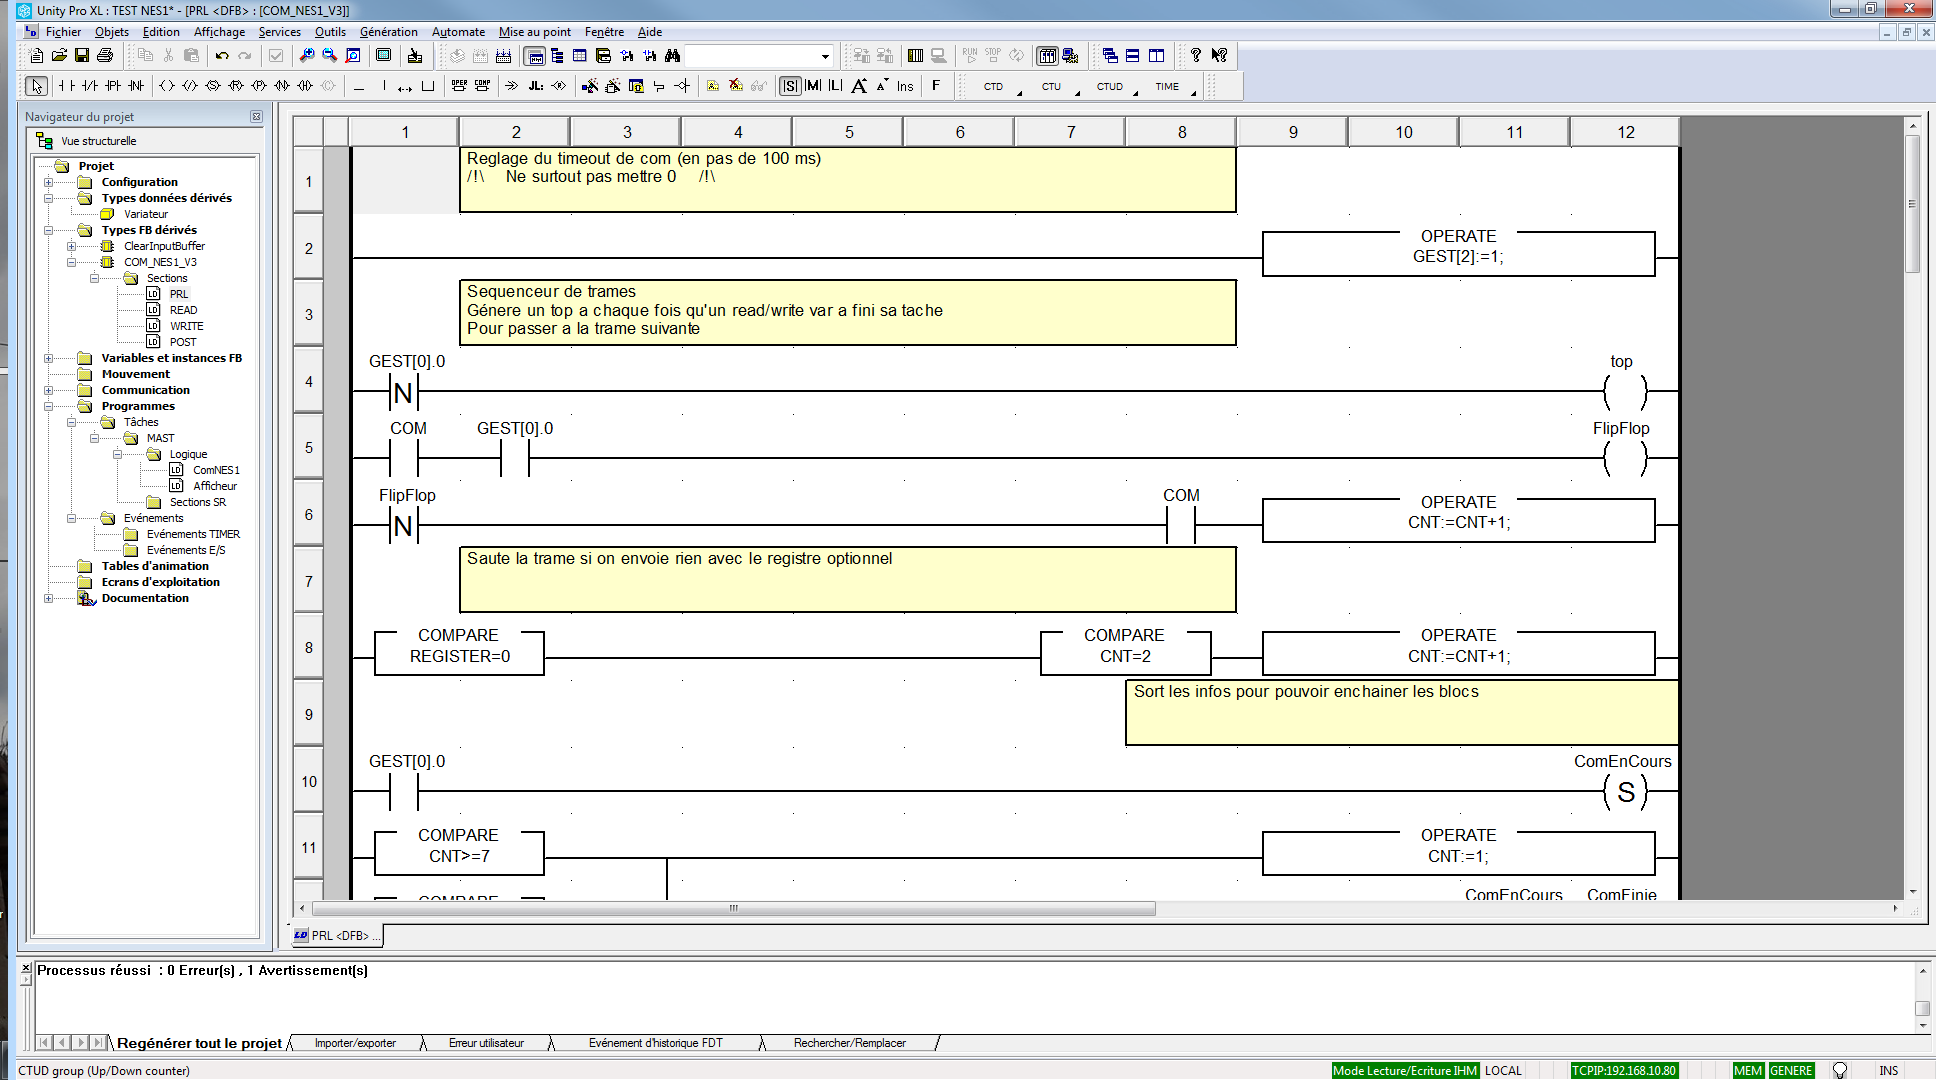Click the binoculars search icon
Image resolution: width=1936 pixels, height=1080 pixels.
(x=672, y=56)
